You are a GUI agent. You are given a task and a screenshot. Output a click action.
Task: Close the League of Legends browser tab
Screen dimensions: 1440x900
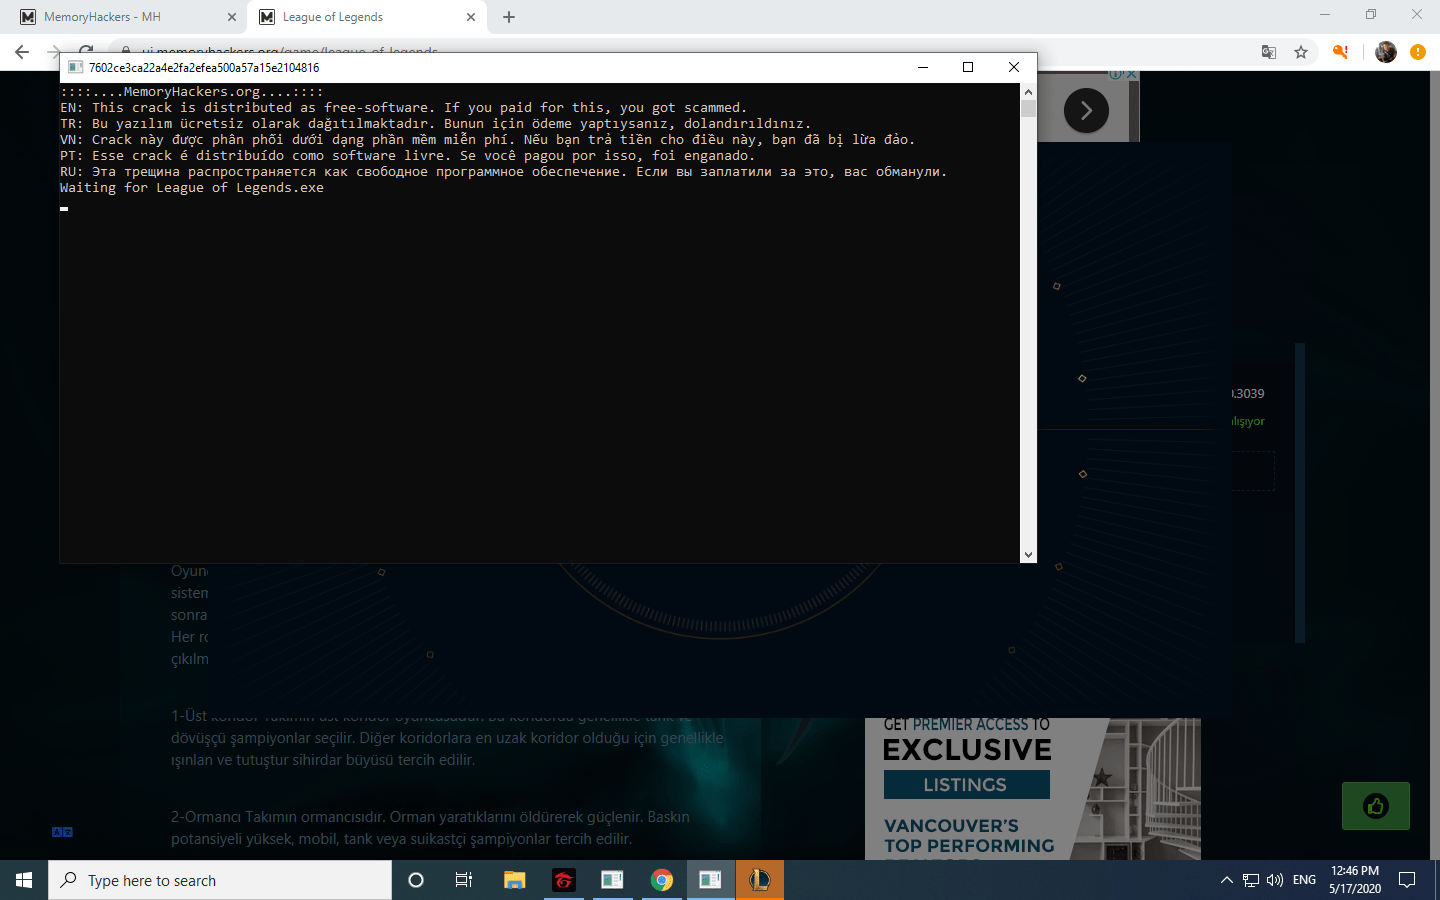(x=471, y=17)
